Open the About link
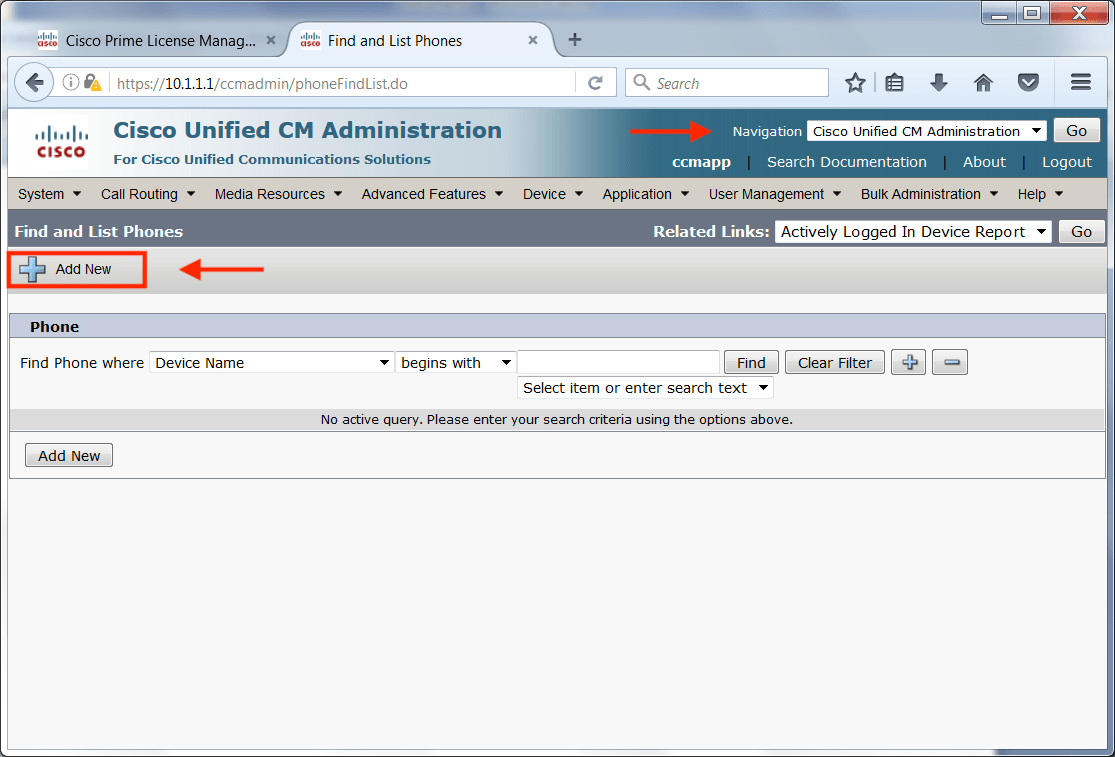 [984, 162]
